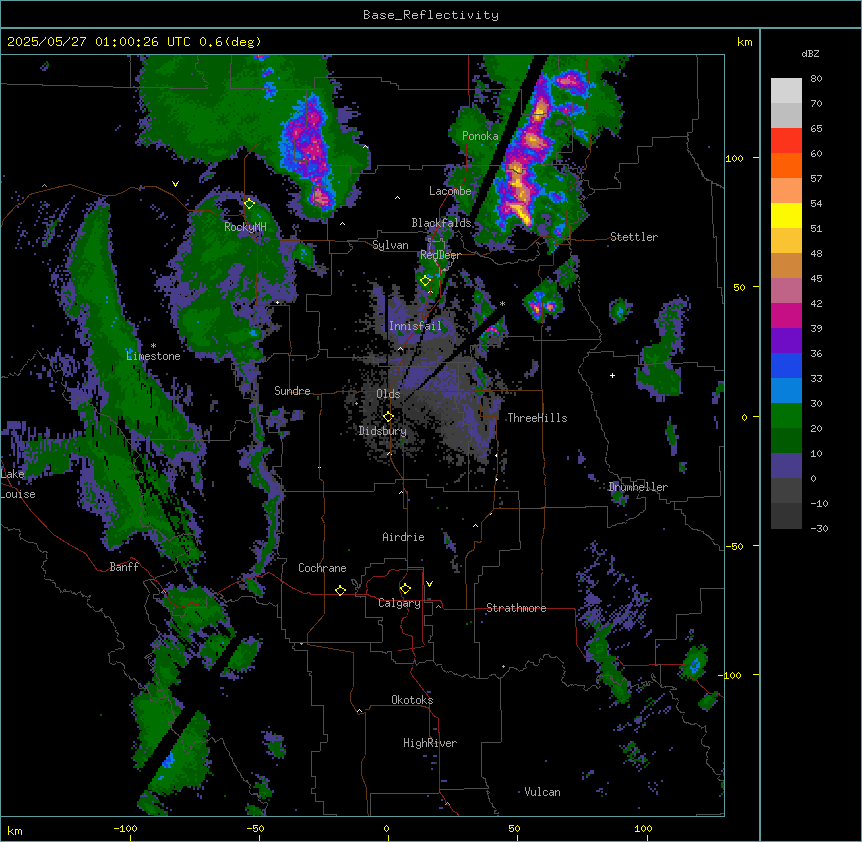862x842 pixels.
Task: Click the dBZ legend heading
Action: [x=810, y=54]
